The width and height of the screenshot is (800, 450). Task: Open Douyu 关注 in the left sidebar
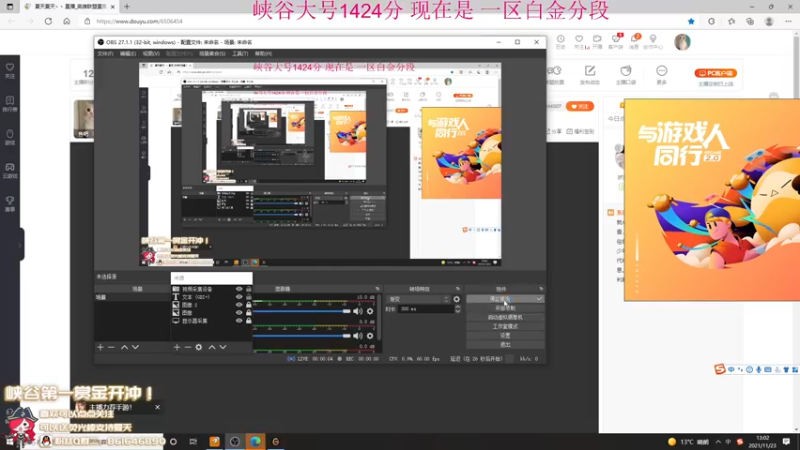point(10,71)
